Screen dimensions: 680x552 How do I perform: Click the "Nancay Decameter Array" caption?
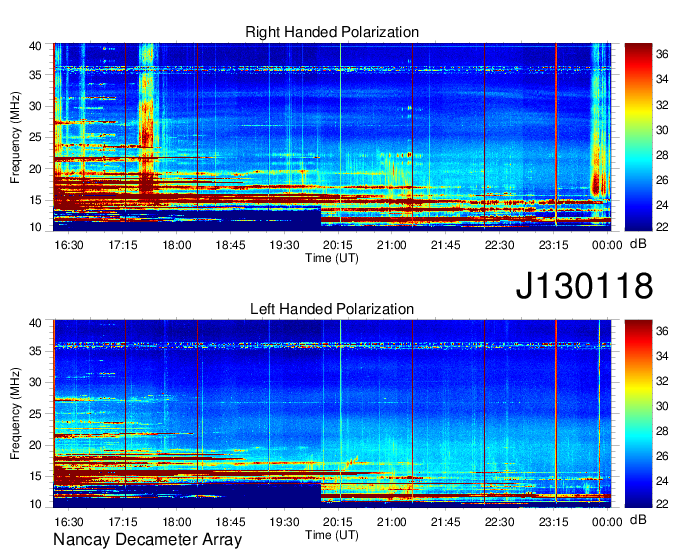point(147,540)
